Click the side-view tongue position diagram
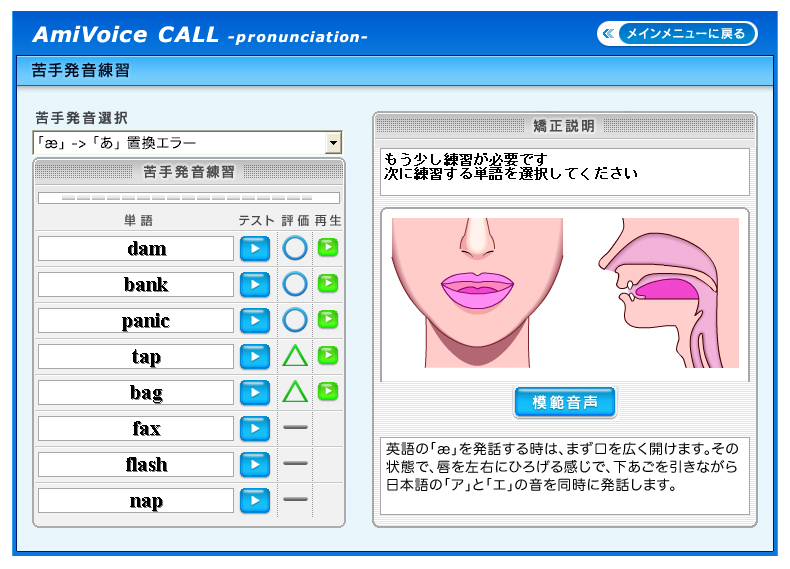Screen dimensions: 790x569 669,292
